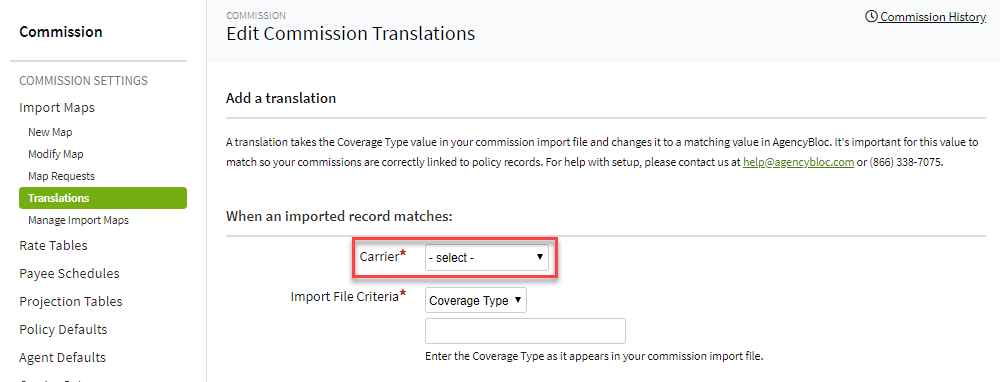Select the highlighted Translations item
The width and height of the screenshot is (1000, 382).
pos(103,198)
